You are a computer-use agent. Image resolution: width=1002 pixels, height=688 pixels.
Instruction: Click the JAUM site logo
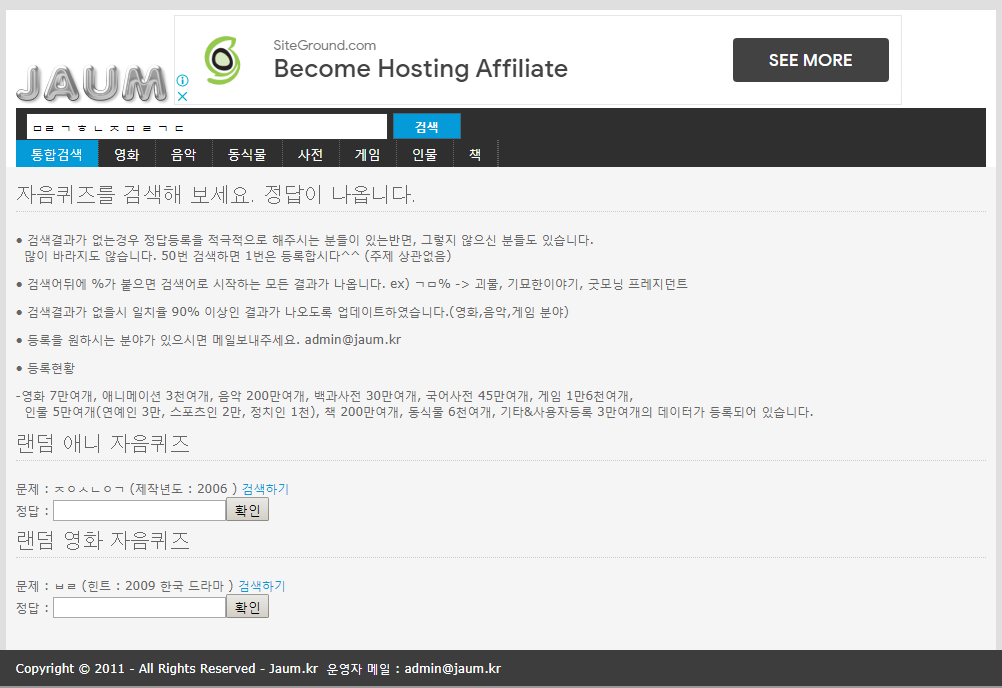(x=91, y=84)
